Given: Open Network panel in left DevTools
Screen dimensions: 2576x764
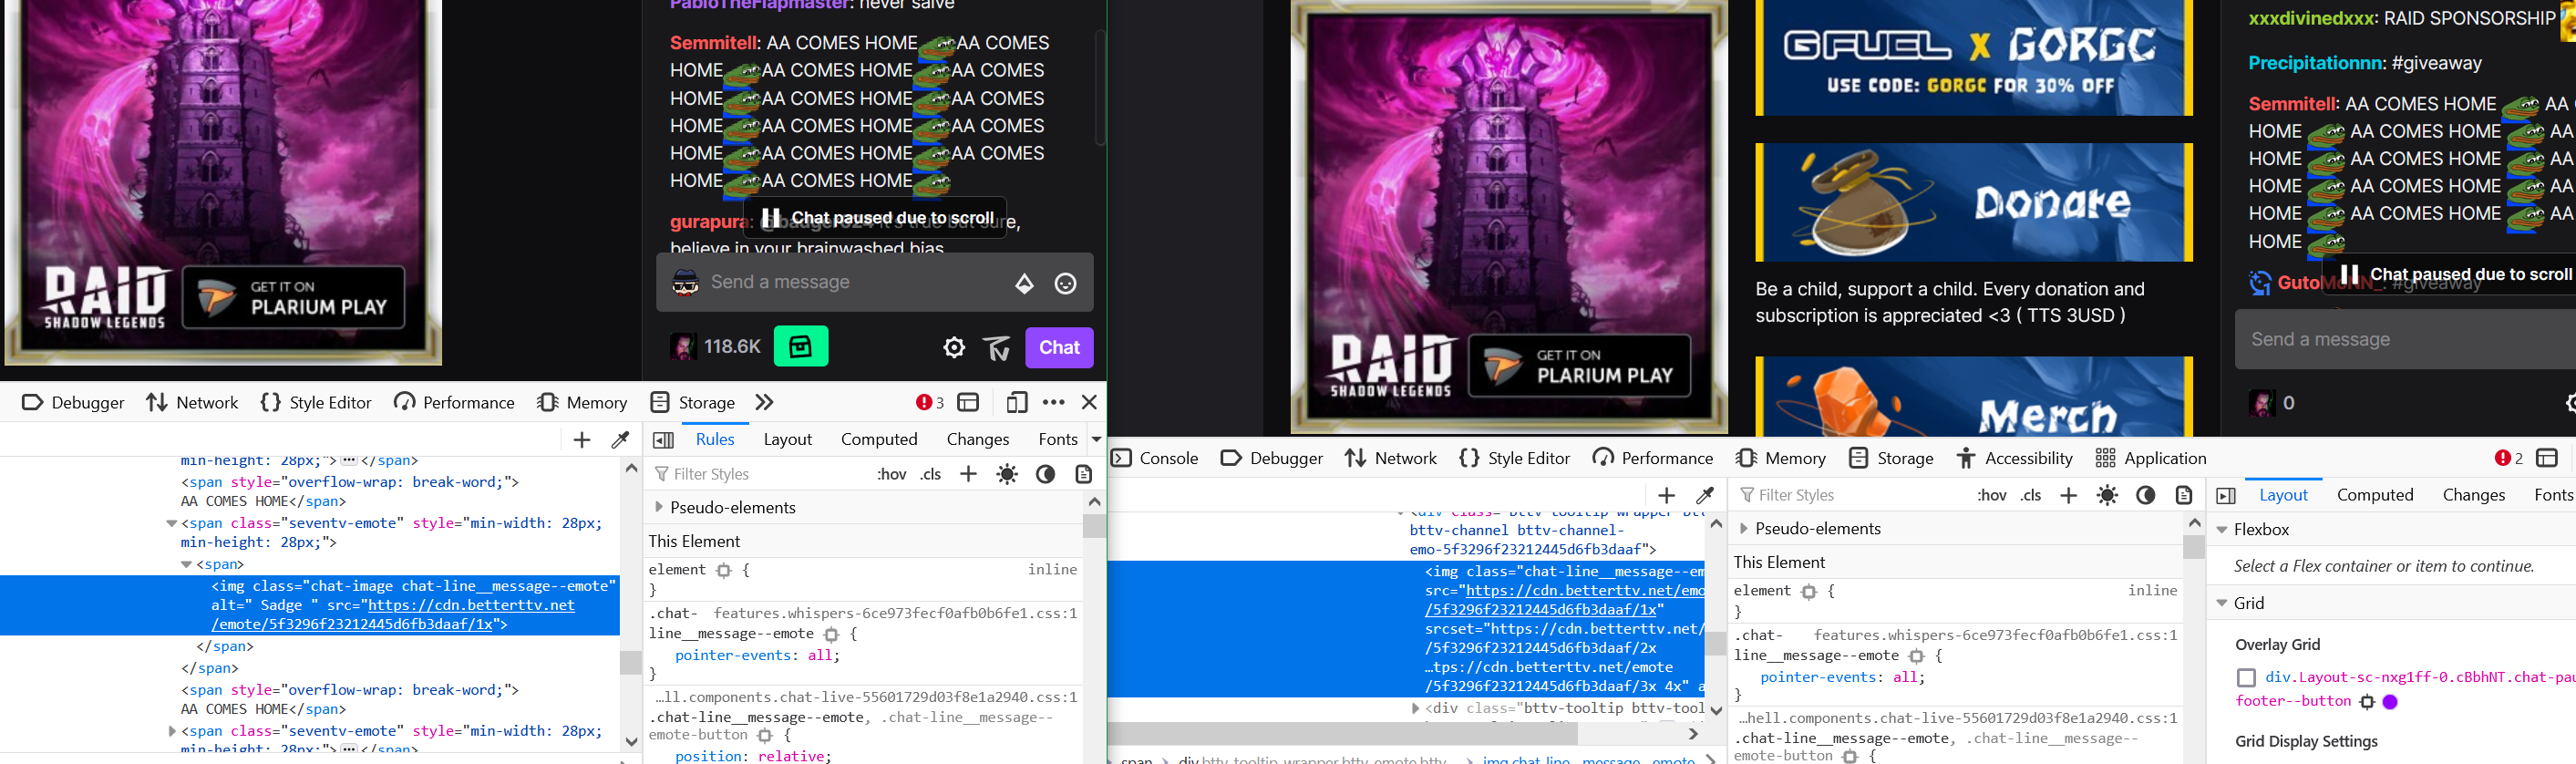Looking at the screenshot, I should point(192,402).
